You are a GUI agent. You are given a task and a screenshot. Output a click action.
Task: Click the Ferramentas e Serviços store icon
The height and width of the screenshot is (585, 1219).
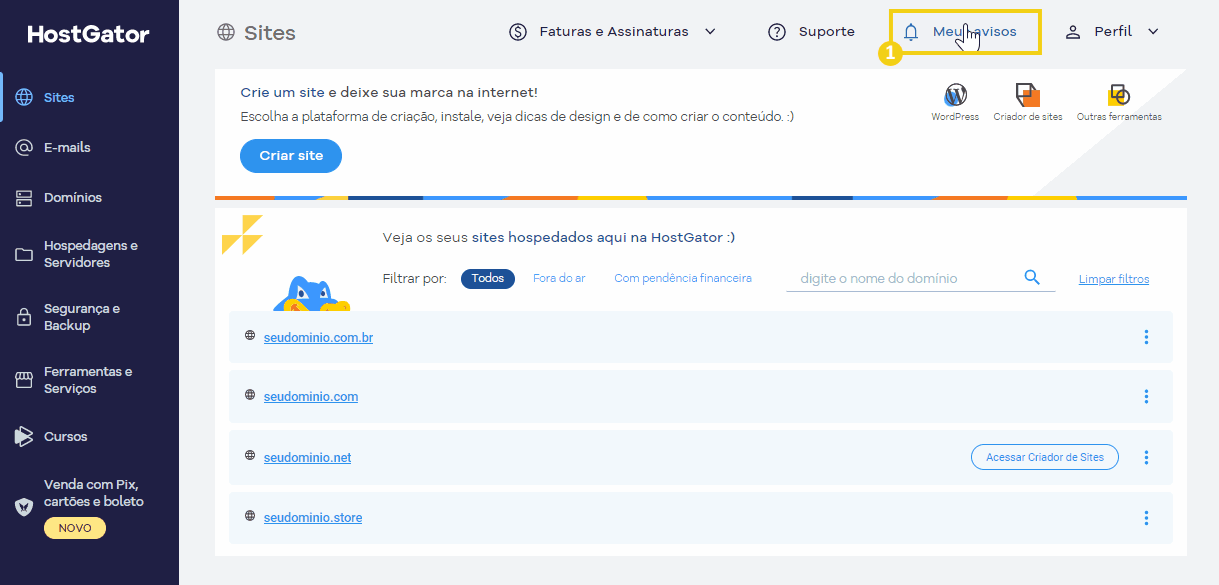(x=24, y=380)
